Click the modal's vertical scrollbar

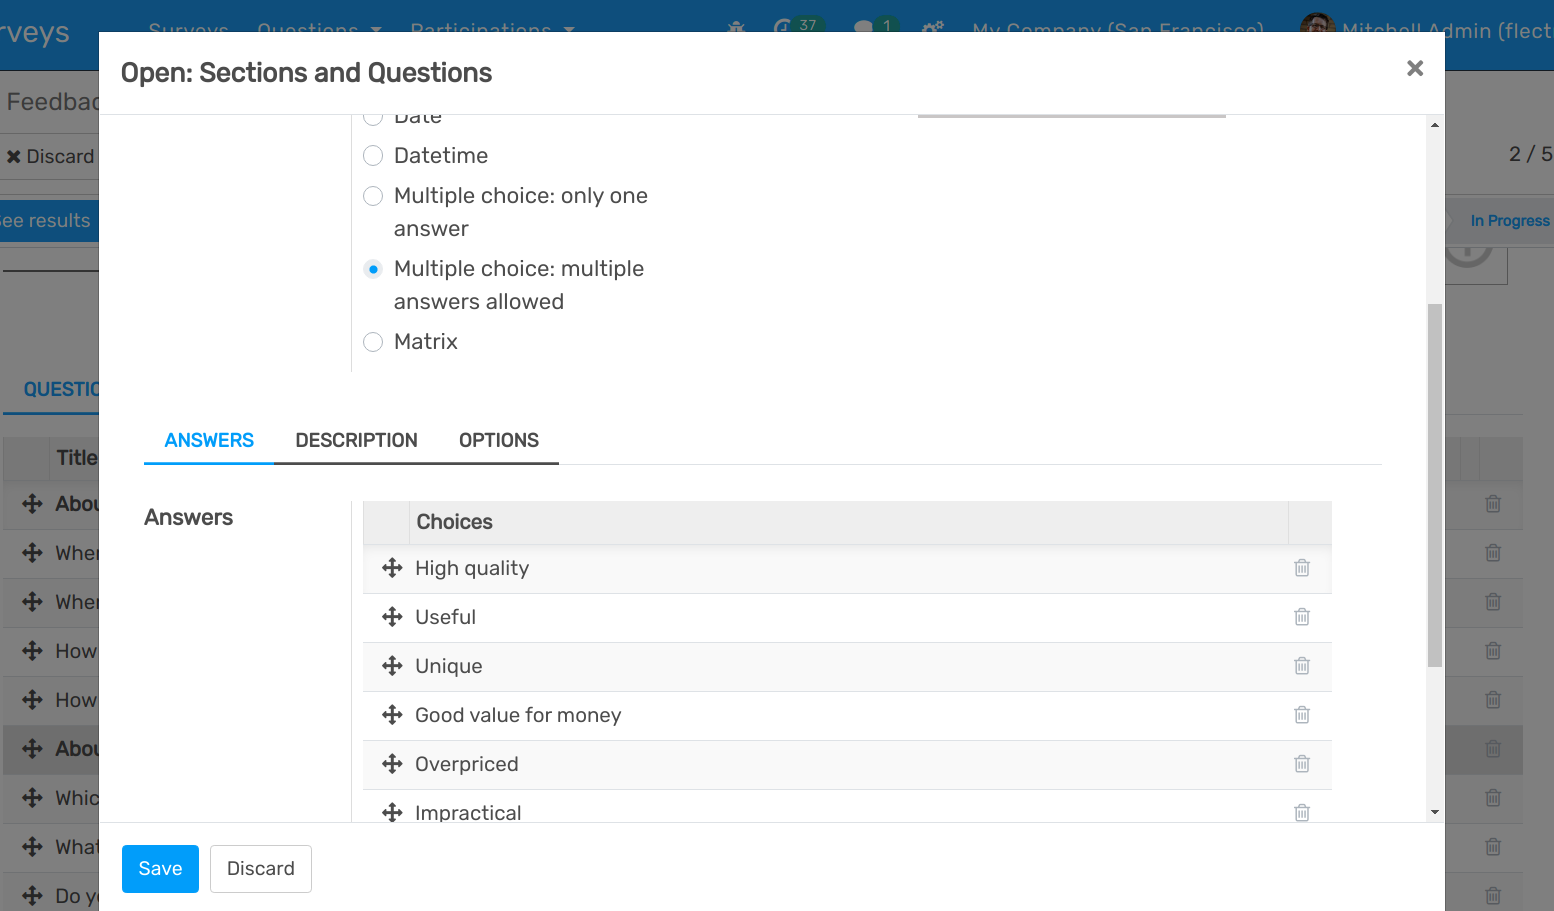(x=1435, y=480)
